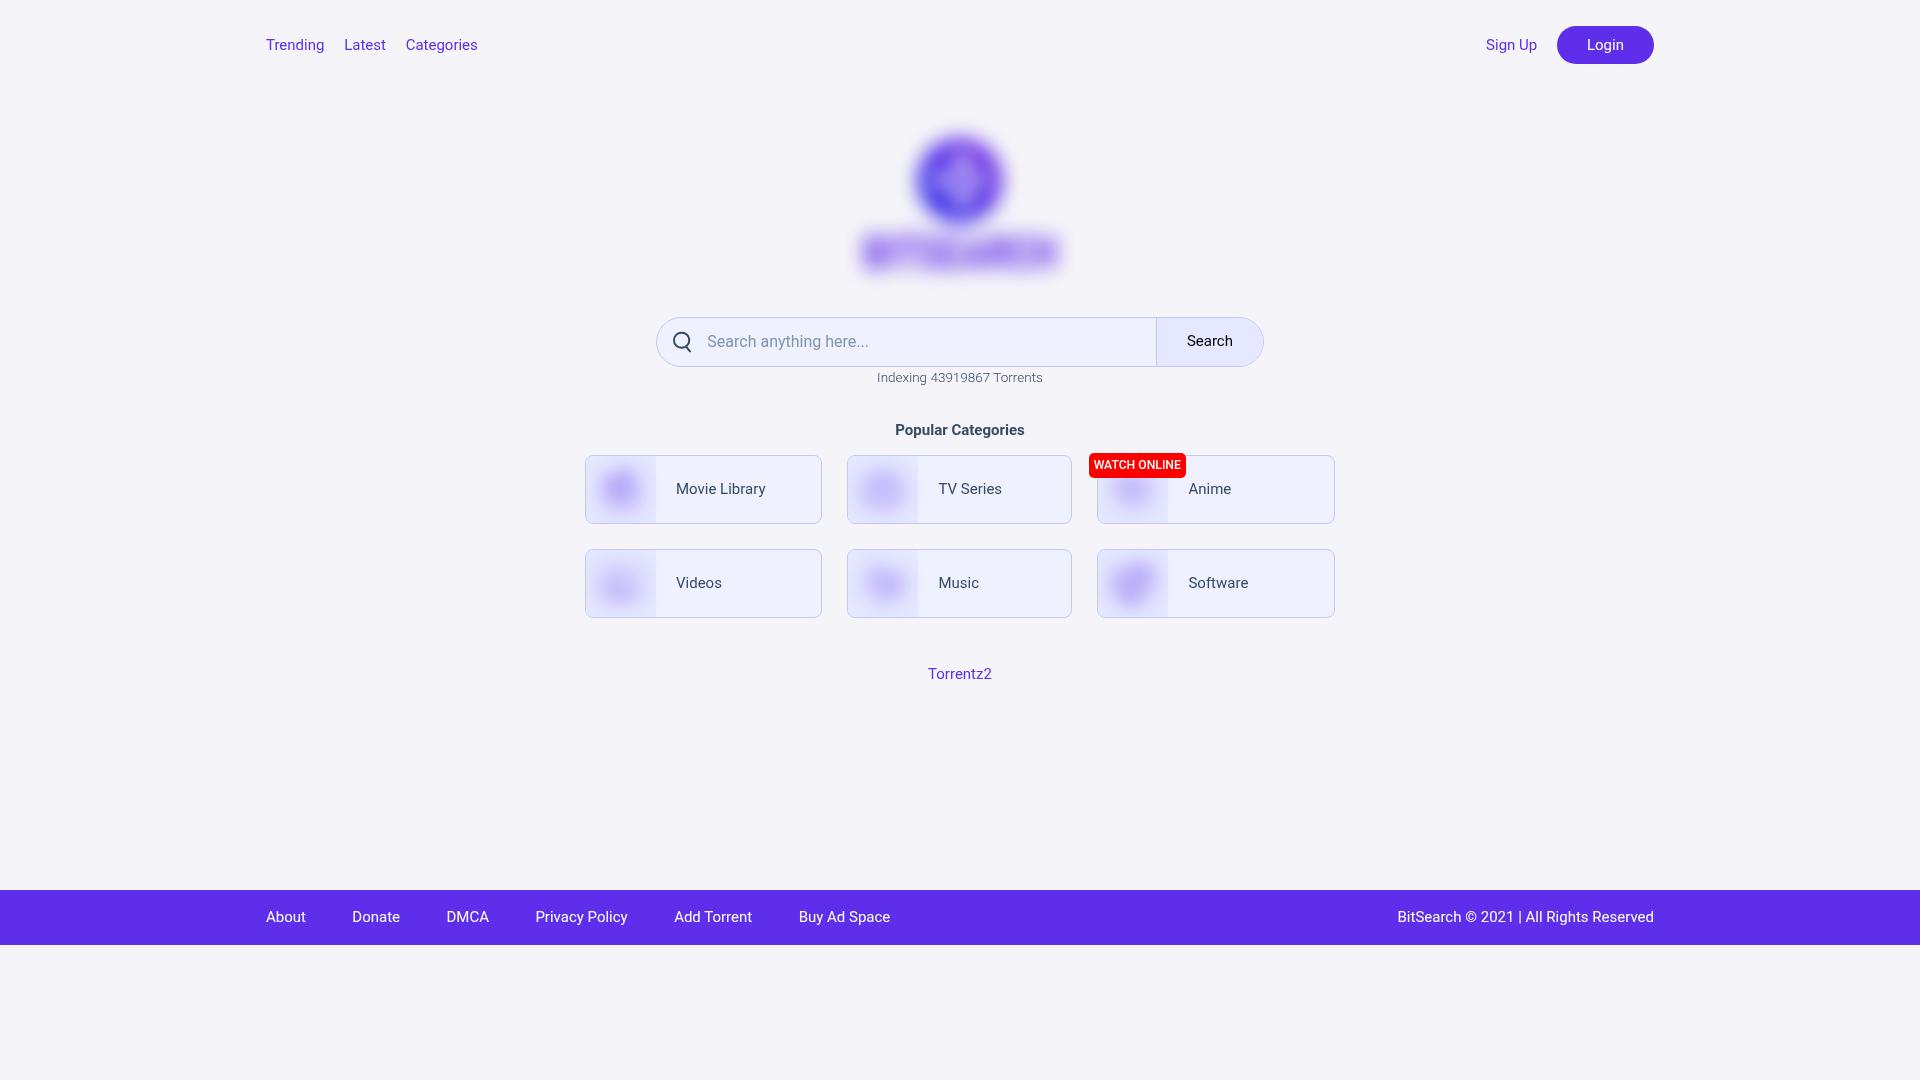Open the Torrentz2 link
Viewport: 1920px width, 1080px height.
(x=959, y=674)
